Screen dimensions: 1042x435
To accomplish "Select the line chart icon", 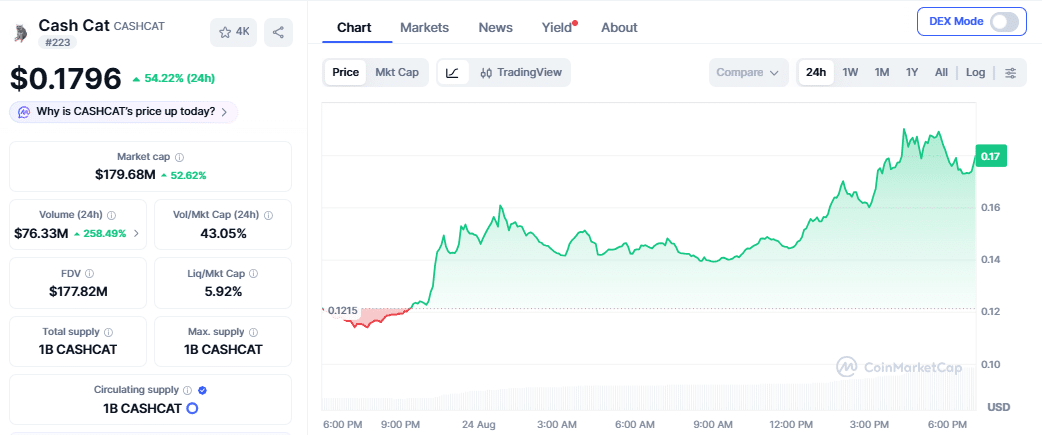I will click(453, 72).
